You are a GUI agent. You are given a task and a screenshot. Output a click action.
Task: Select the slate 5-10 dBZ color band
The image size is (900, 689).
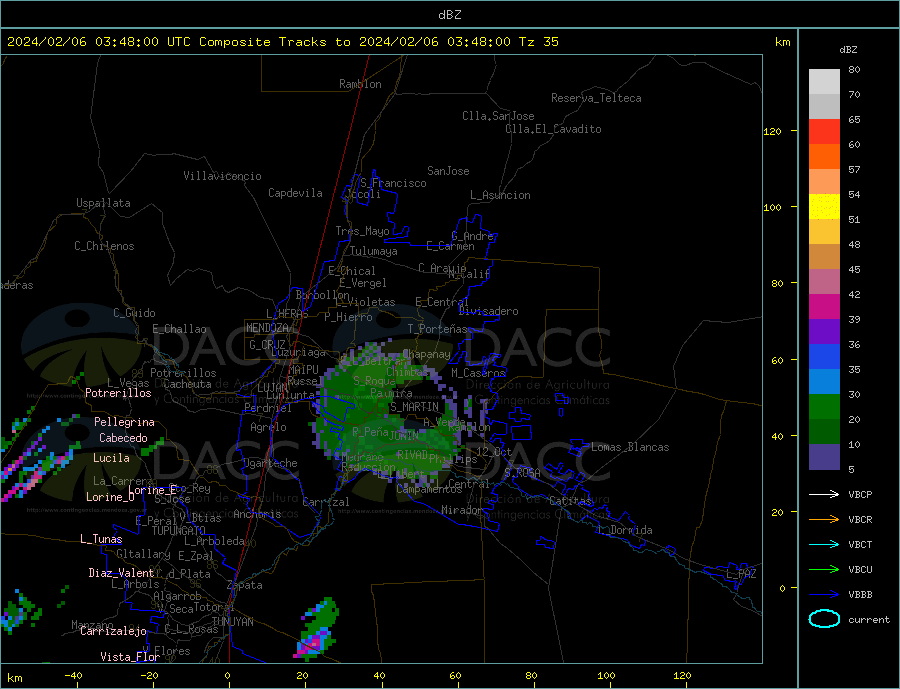[x=824, y=457]
